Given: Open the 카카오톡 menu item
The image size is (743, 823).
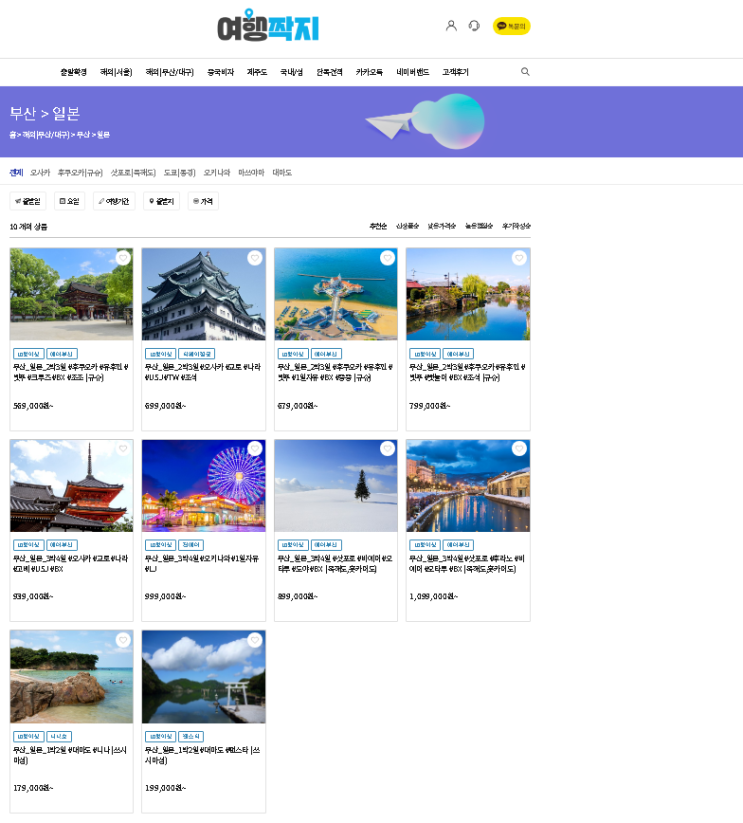Looking at the screenshot, I should 369,72.
